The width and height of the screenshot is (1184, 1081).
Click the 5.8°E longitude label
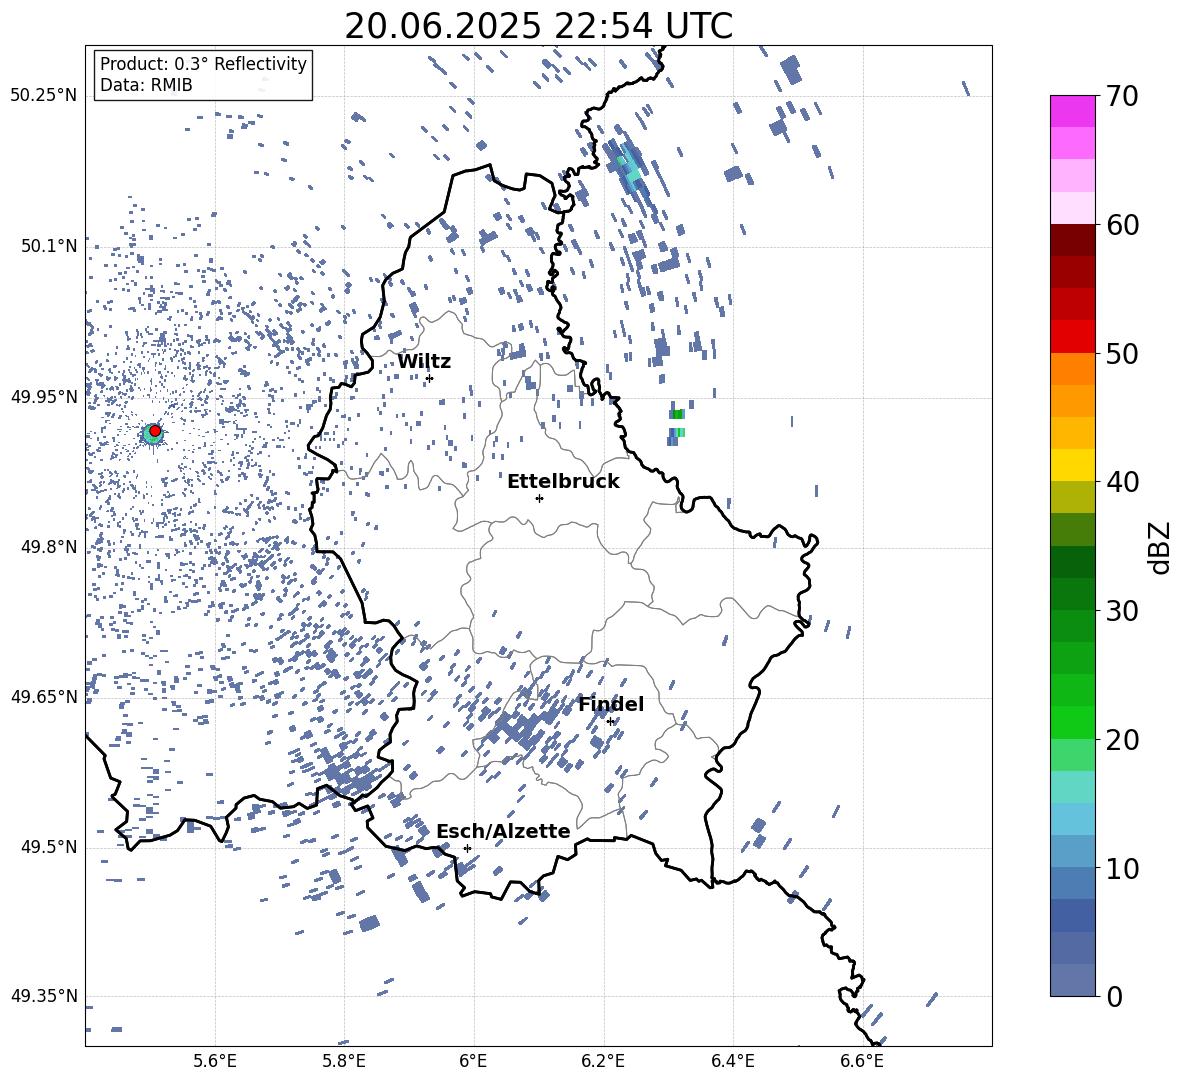344,1061
